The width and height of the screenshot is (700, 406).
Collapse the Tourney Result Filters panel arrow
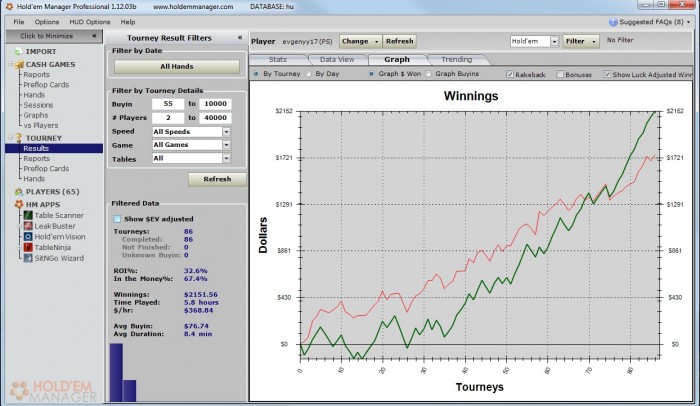pyautogui.click(x=240, y=38)
